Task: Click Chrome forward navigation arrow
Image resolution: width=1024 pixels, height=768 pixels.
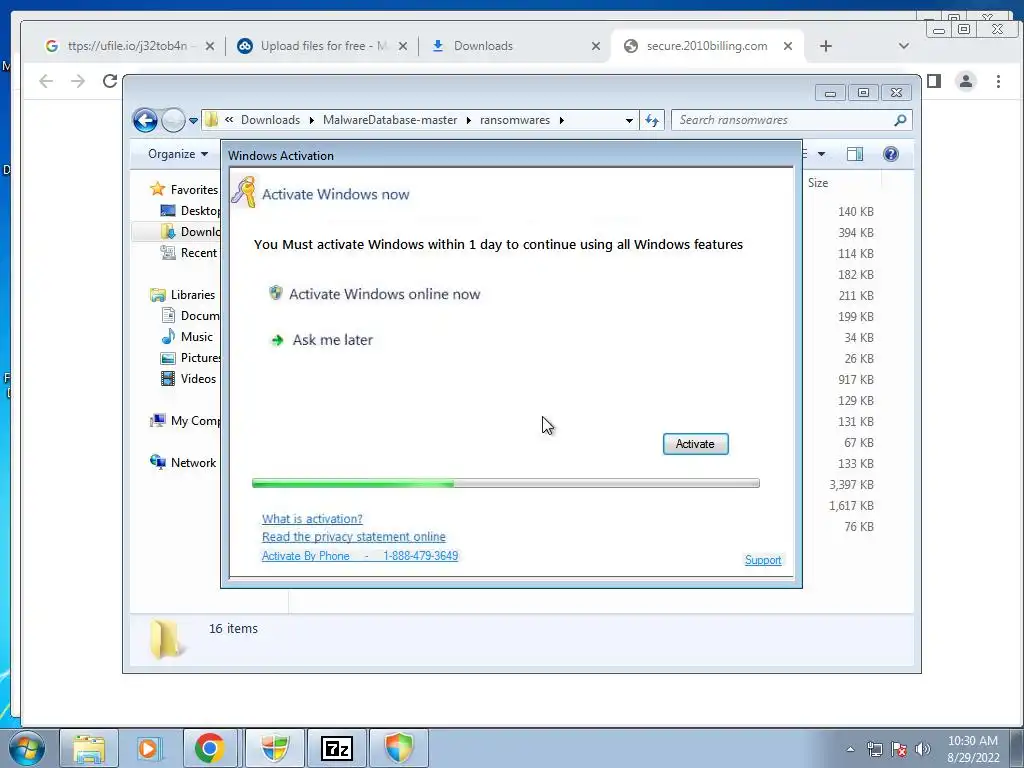Action: tap(78, 80)
